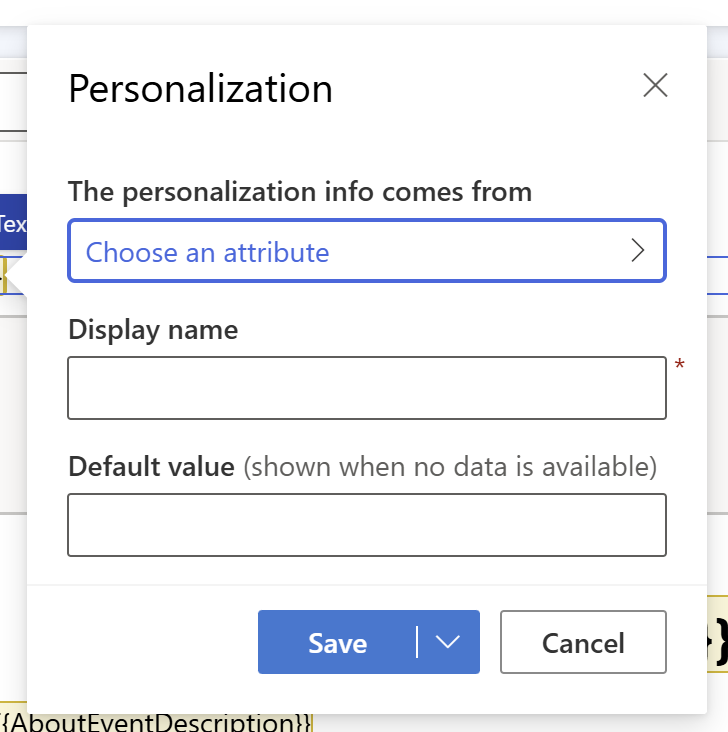Screen dimensions: 728x732
Task: Click the Personalization dialog title
Action: click(200, 88)
